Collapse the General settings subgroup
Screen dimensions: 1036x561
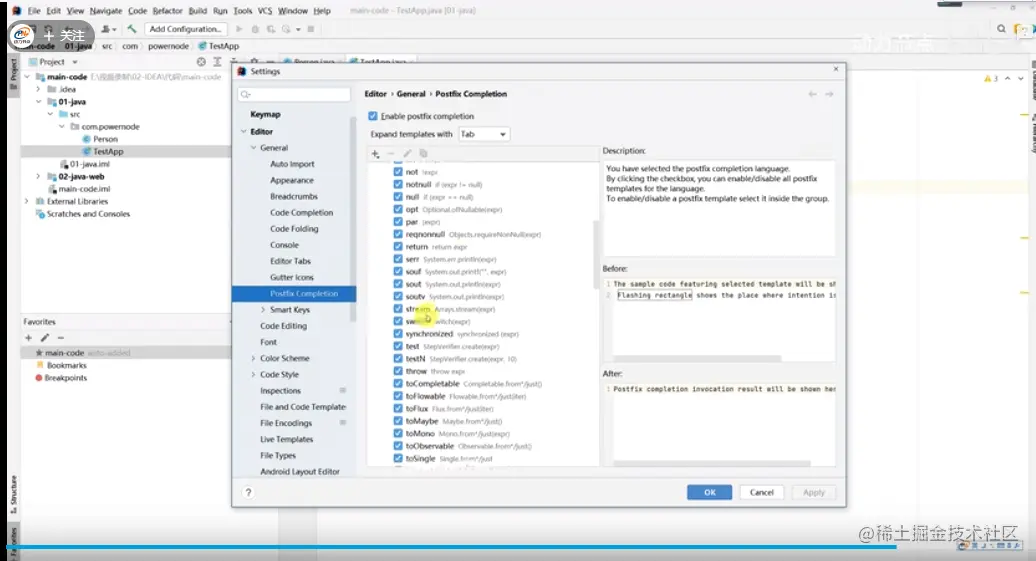click(x=253, y=148)
